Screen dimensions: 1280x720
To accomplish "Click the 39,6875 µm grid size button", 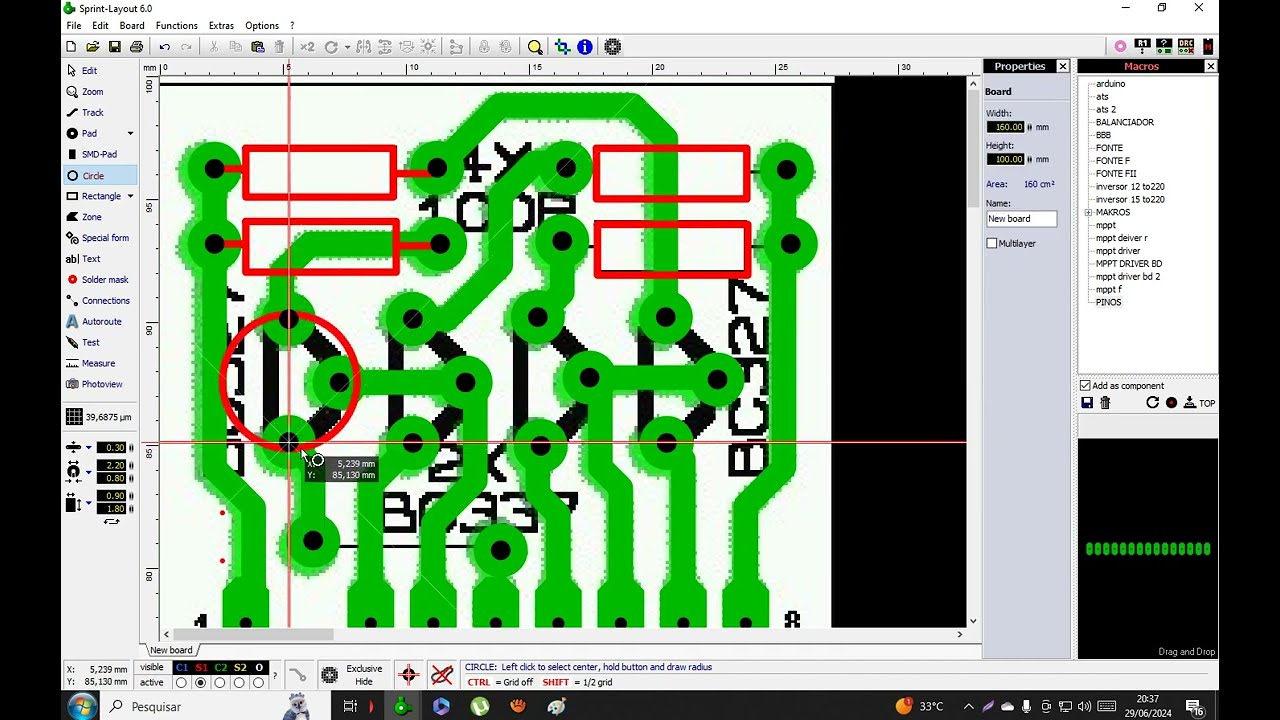I will point(99,417).
